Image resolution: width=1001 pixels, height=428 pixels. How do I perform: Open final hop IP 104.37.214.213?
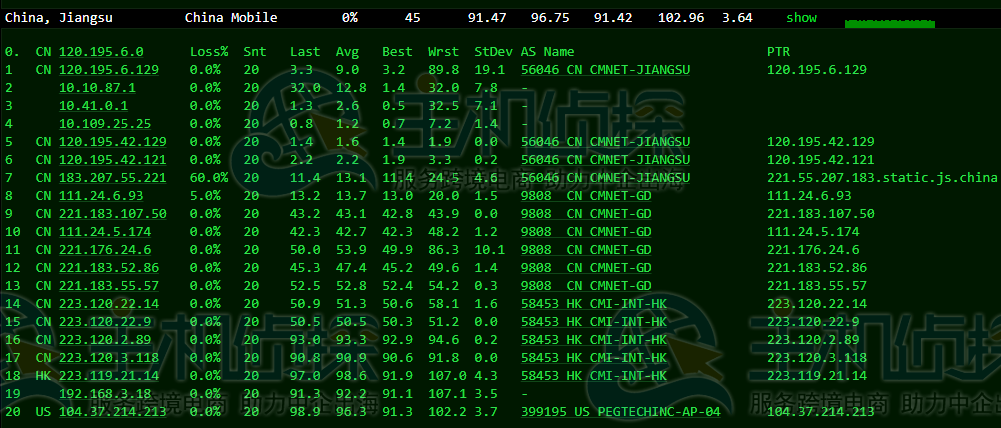point(112,412)
